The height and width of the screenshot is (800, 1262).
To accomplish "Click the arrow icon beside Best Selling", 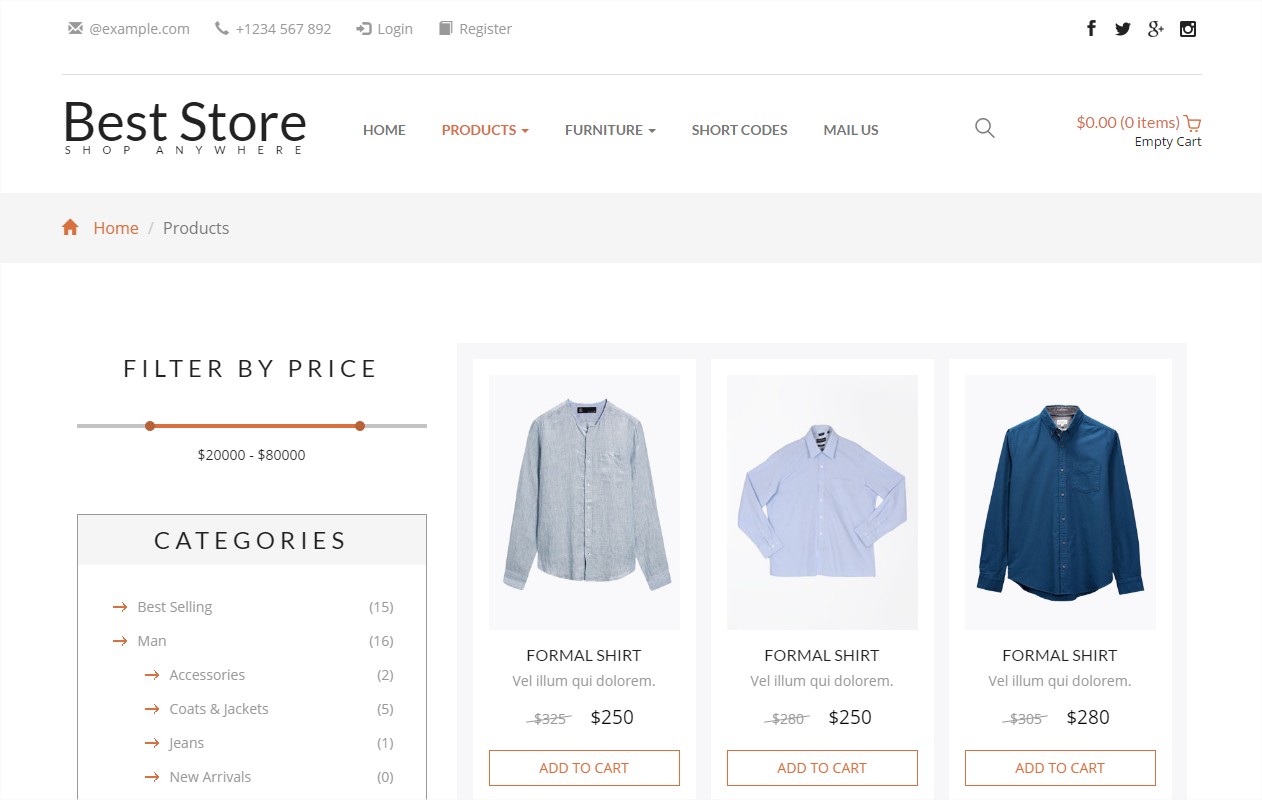I will [x=120, y=607].
